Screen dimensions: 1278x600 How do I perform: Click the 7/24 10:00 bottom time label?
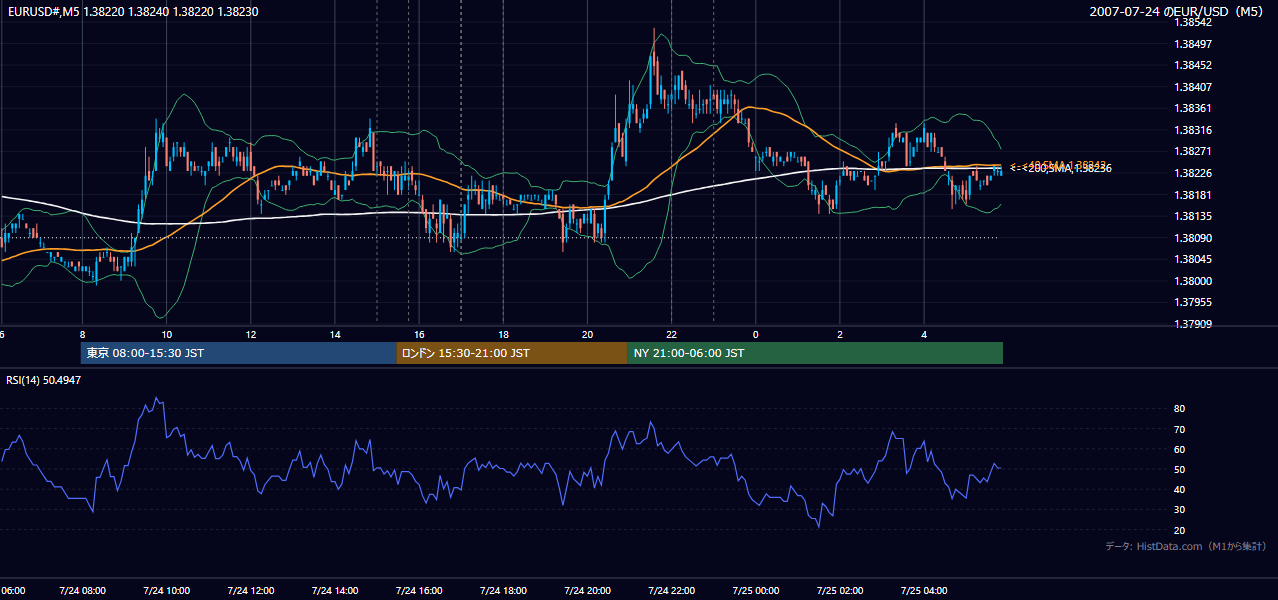click(x=167, y=591)
